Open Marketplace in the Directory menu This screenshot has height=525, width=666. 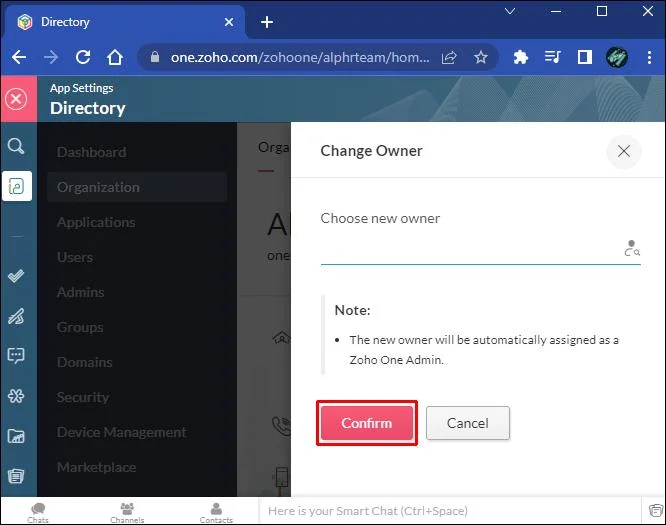(x=96, y=467)
